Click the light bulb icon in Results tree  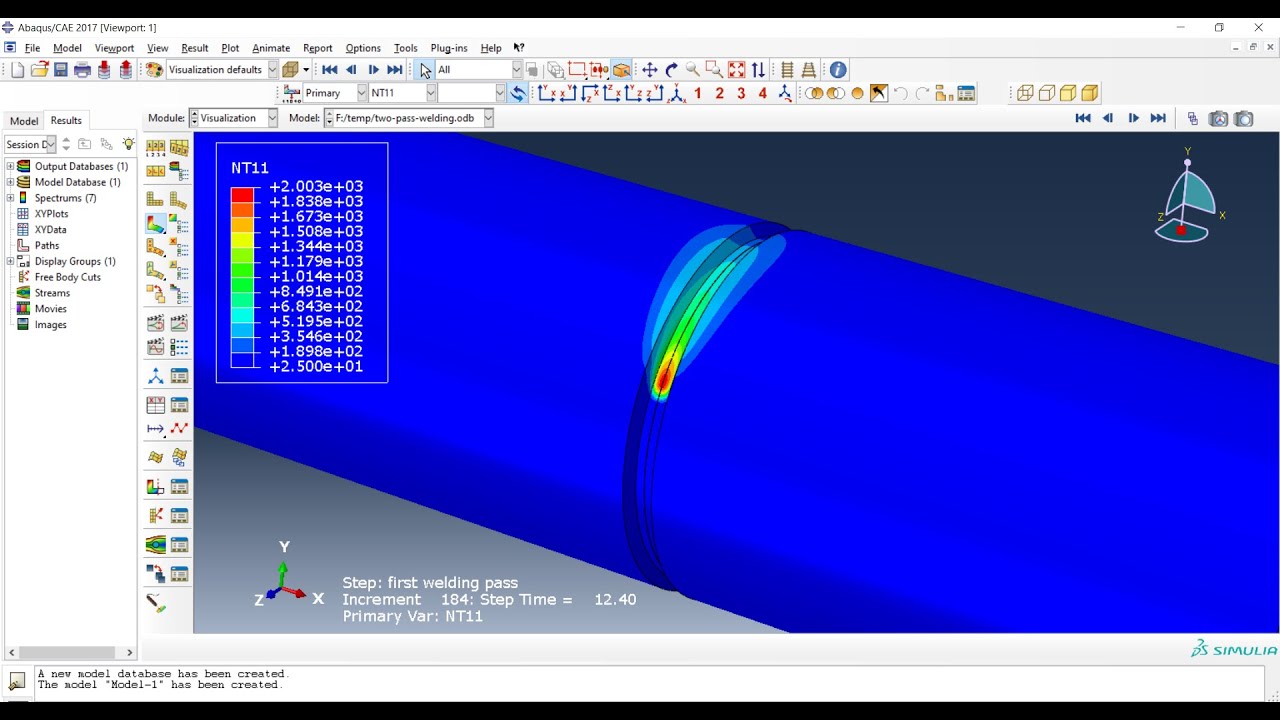(128, 144)
